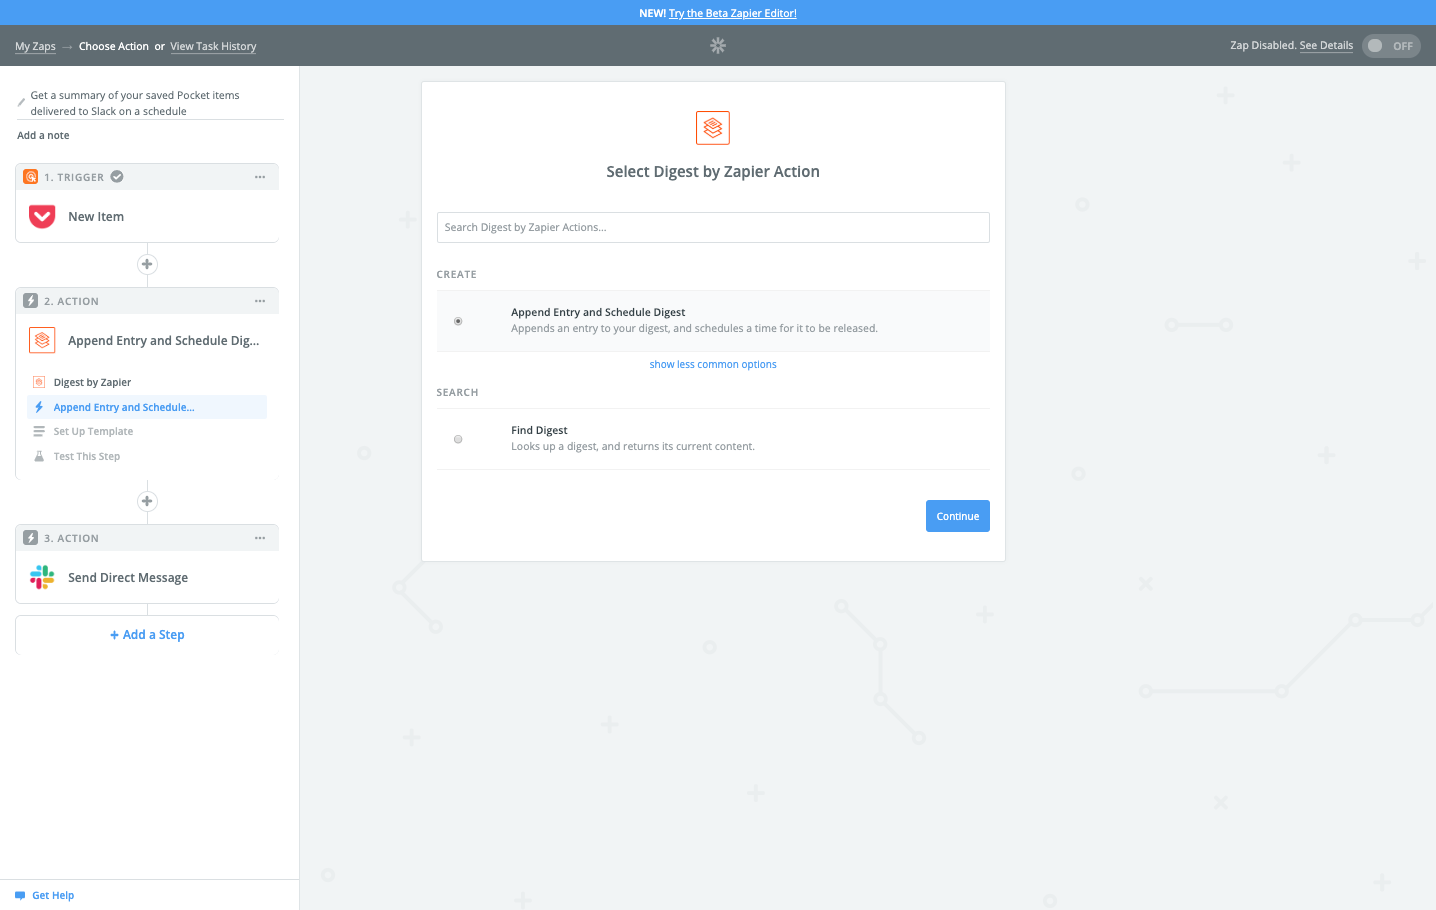The image size is (1436, 910).
Task: Click the bolt icon beside Append Entry and Schedule substep
Action: point(39,407)
